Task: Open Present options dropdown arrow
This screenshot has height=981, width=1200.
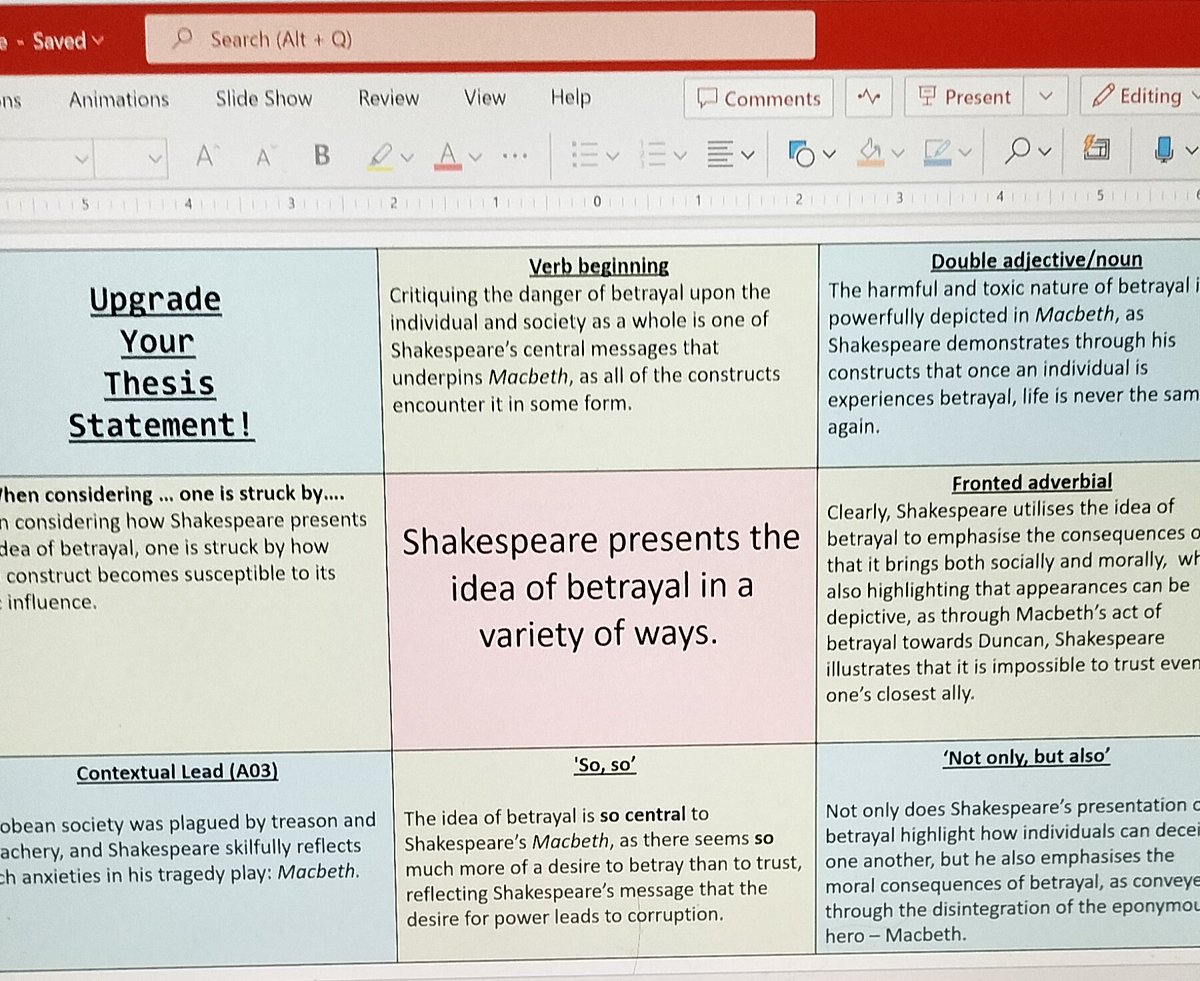Action: pyautogui.click(x=1046, y=97)
